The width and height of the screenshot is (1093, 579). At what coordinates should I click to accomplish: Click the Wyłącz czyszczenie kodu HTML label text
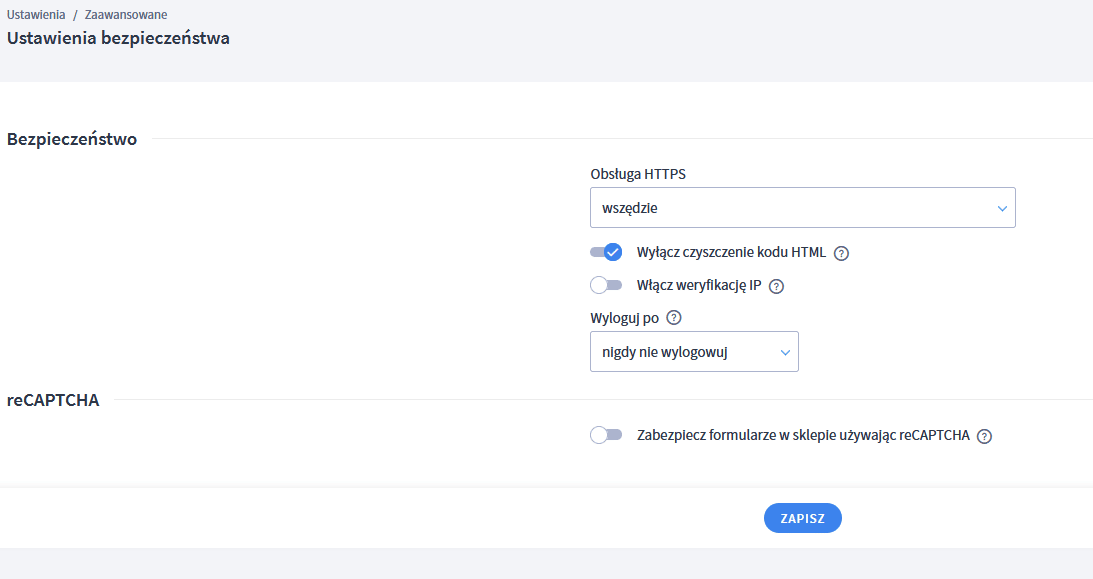[731, 252]
